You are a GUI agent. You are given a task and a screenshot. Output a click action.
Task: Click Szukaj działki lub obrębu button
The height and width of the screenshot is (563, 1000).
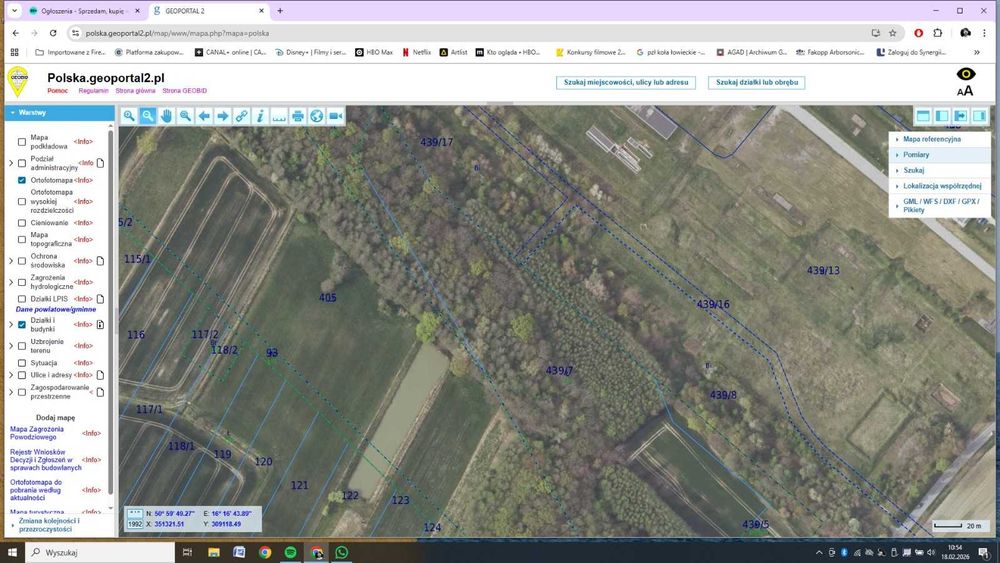(x=756, y=82)
